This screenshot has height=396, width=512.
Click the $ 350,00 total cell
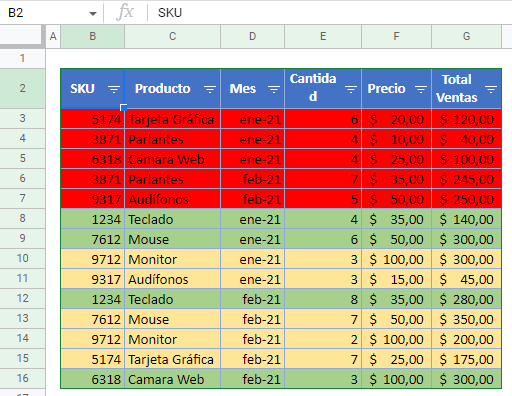(466, 319)
